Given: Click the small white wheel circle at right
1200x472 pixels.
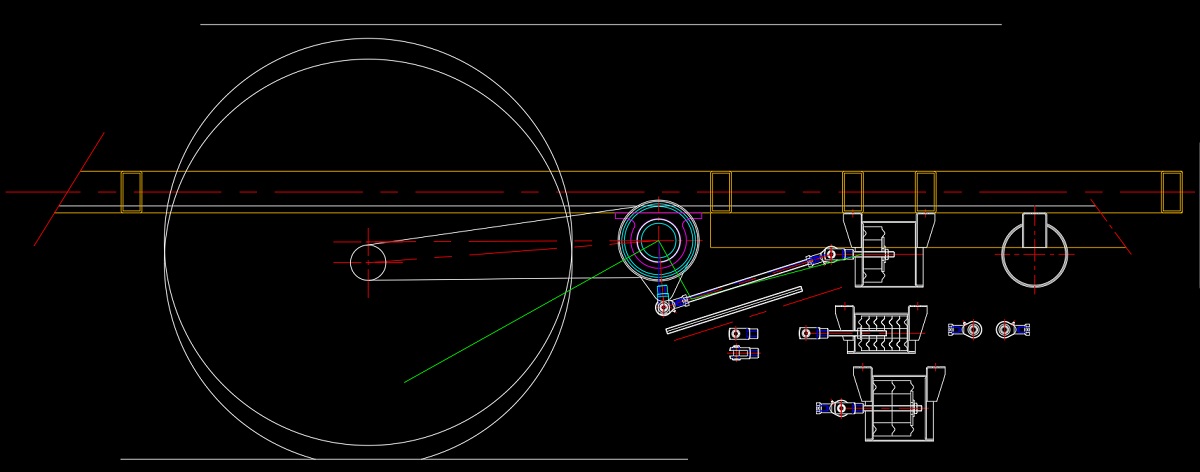Looking at the screenshot, I should [x=1034, y=257].
